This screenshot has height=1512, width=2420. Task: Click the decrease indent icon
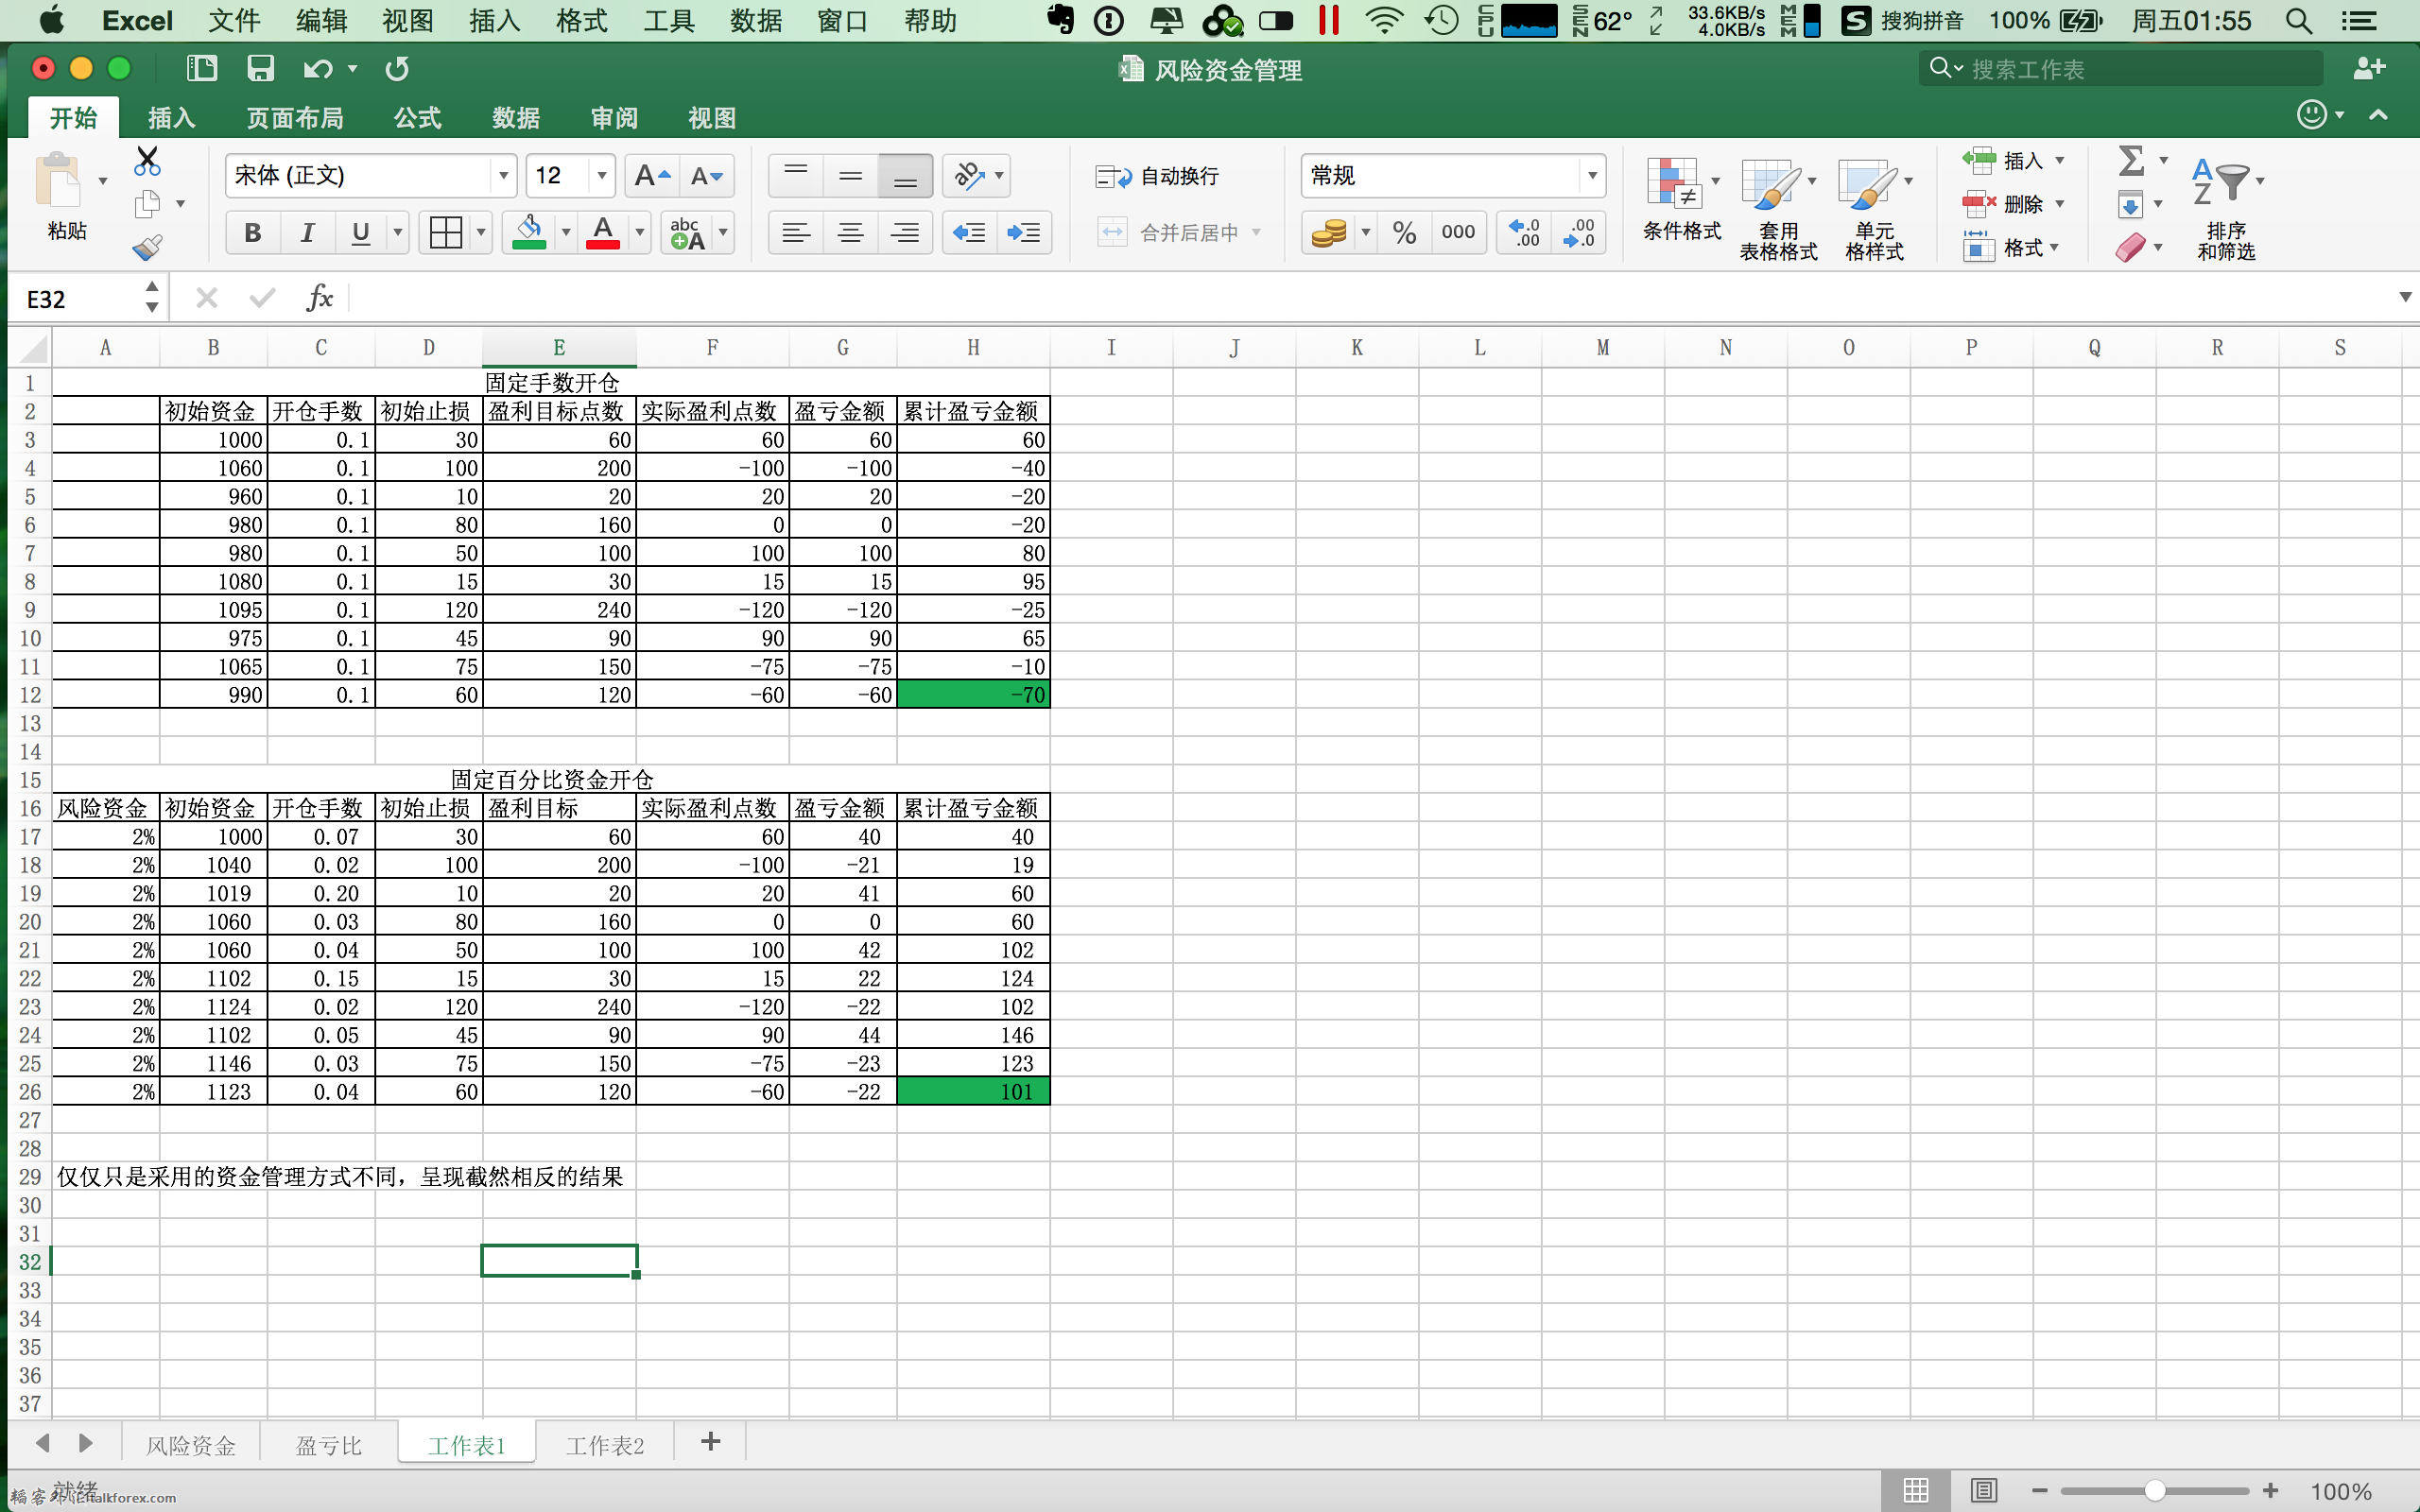[969, 233]
